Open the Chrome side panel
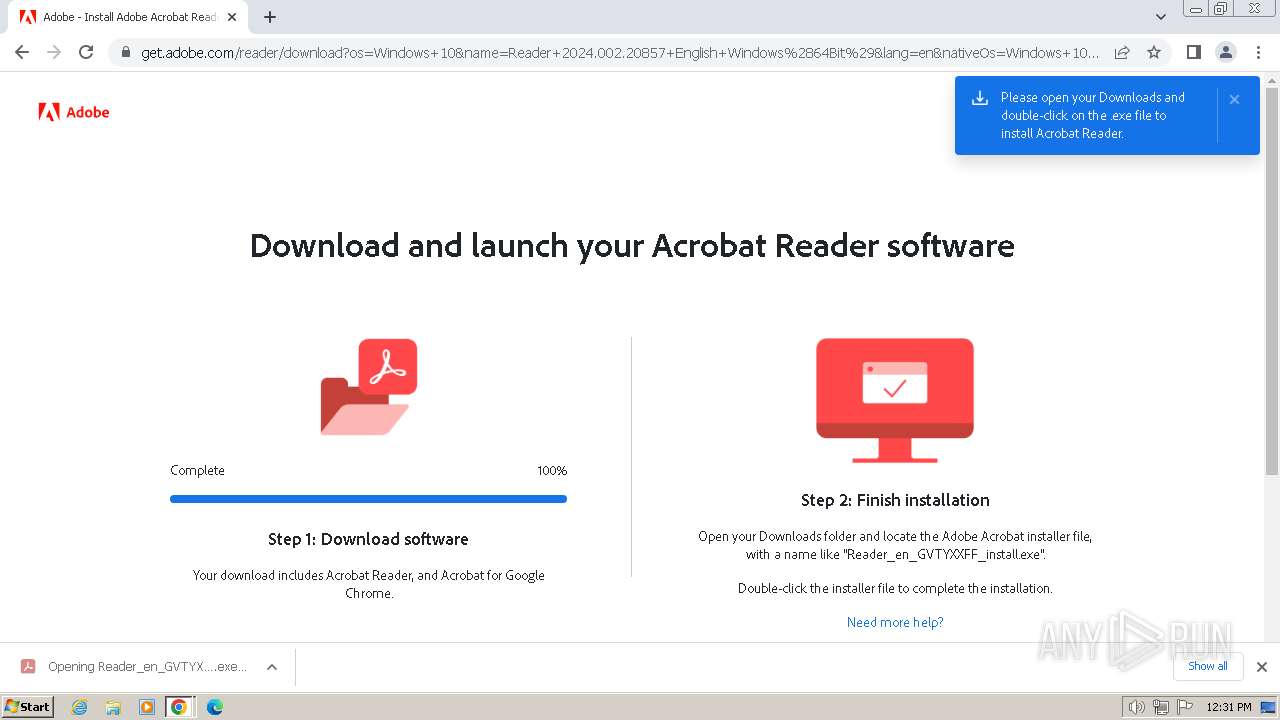Viewport: 1280px width, 720px height. pos(1193,52)
